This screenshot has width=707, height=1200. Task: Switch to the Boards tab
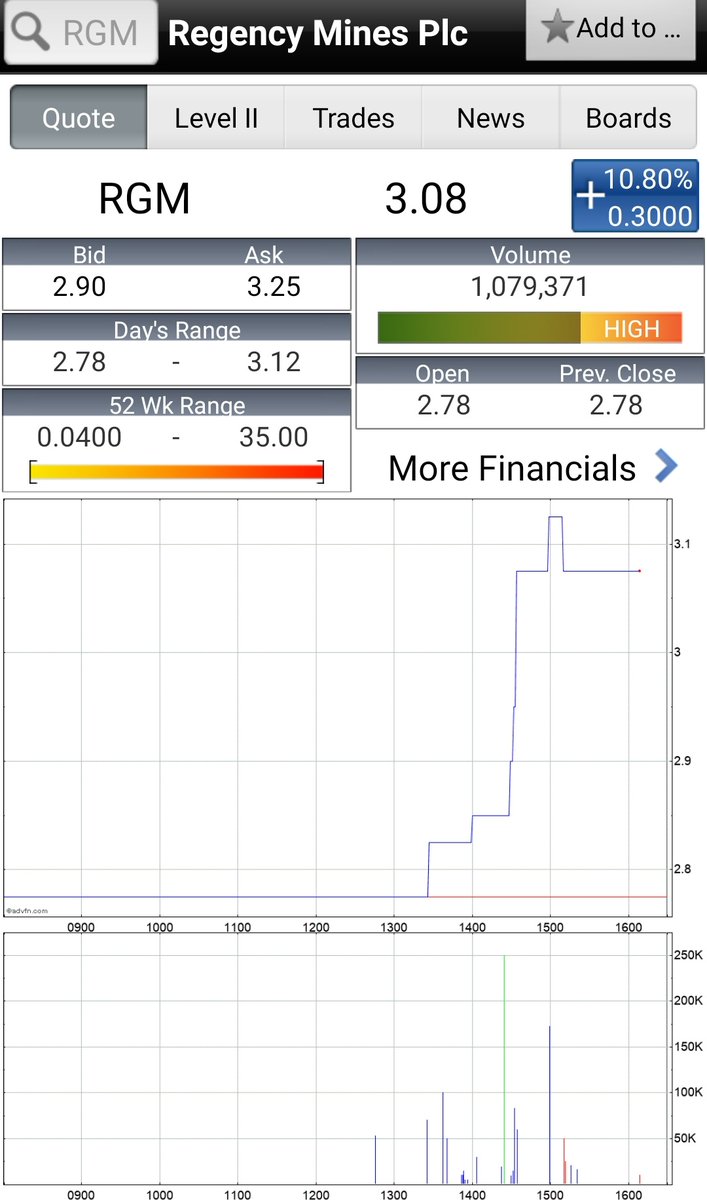[x=628, y=118]
